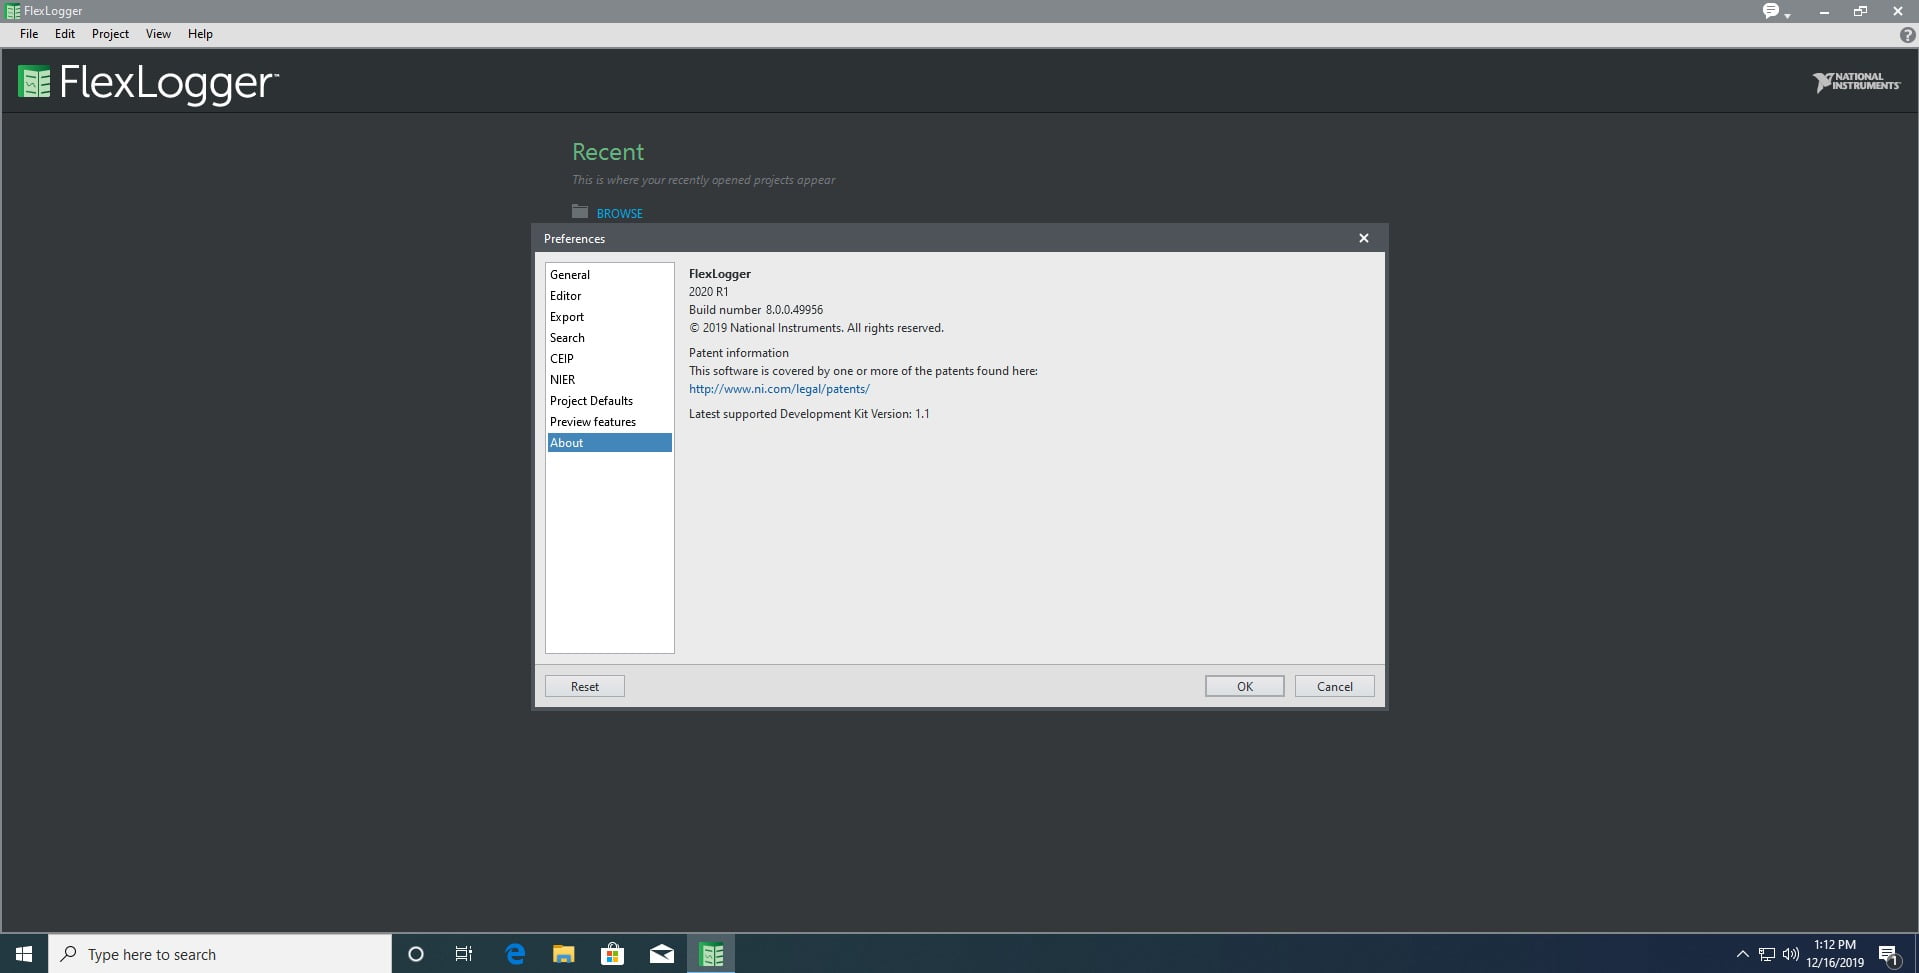Launch Microsoft Edge from taskbar
The width and height of the screenshot is (1919, 973).
[515, 954]
